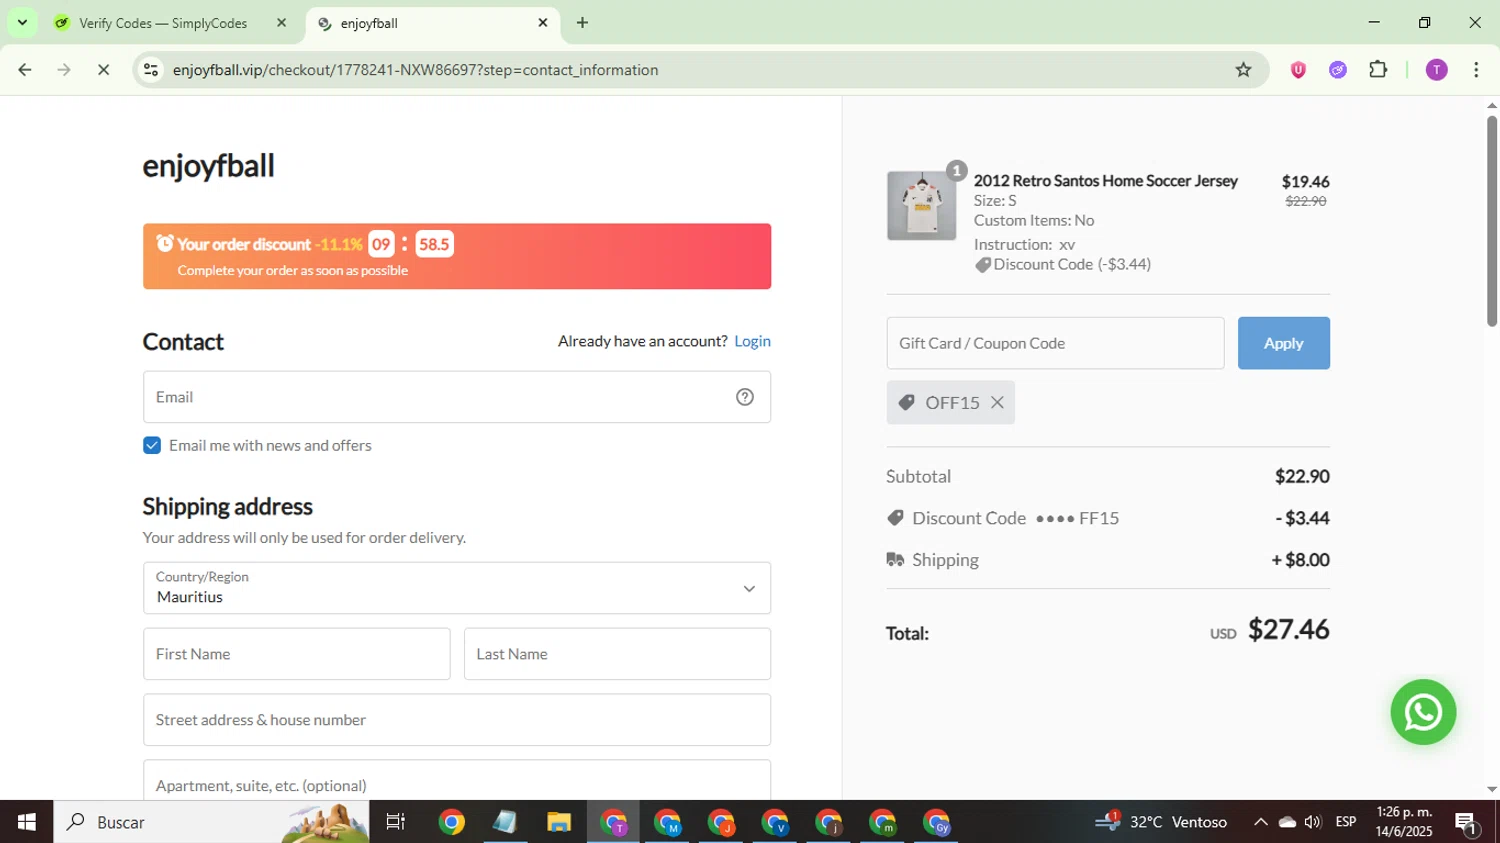The height and width of the screenshot is (843, 1500).
Task: Click the Santos jersey product thumbnail
Action: [921, 206]
